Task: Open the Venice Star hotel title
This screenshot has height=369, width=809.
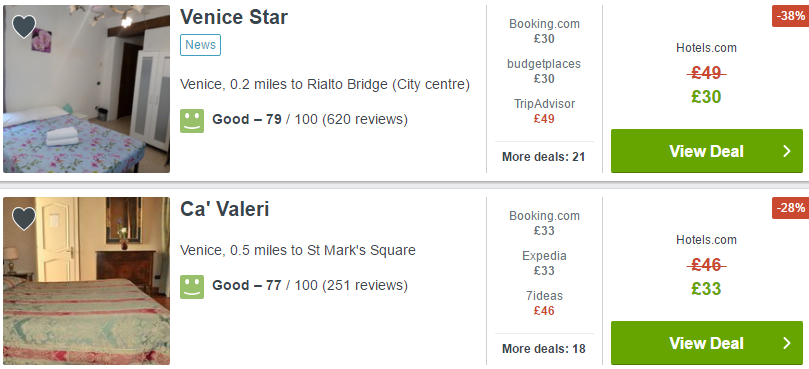Action: (234, 17)
